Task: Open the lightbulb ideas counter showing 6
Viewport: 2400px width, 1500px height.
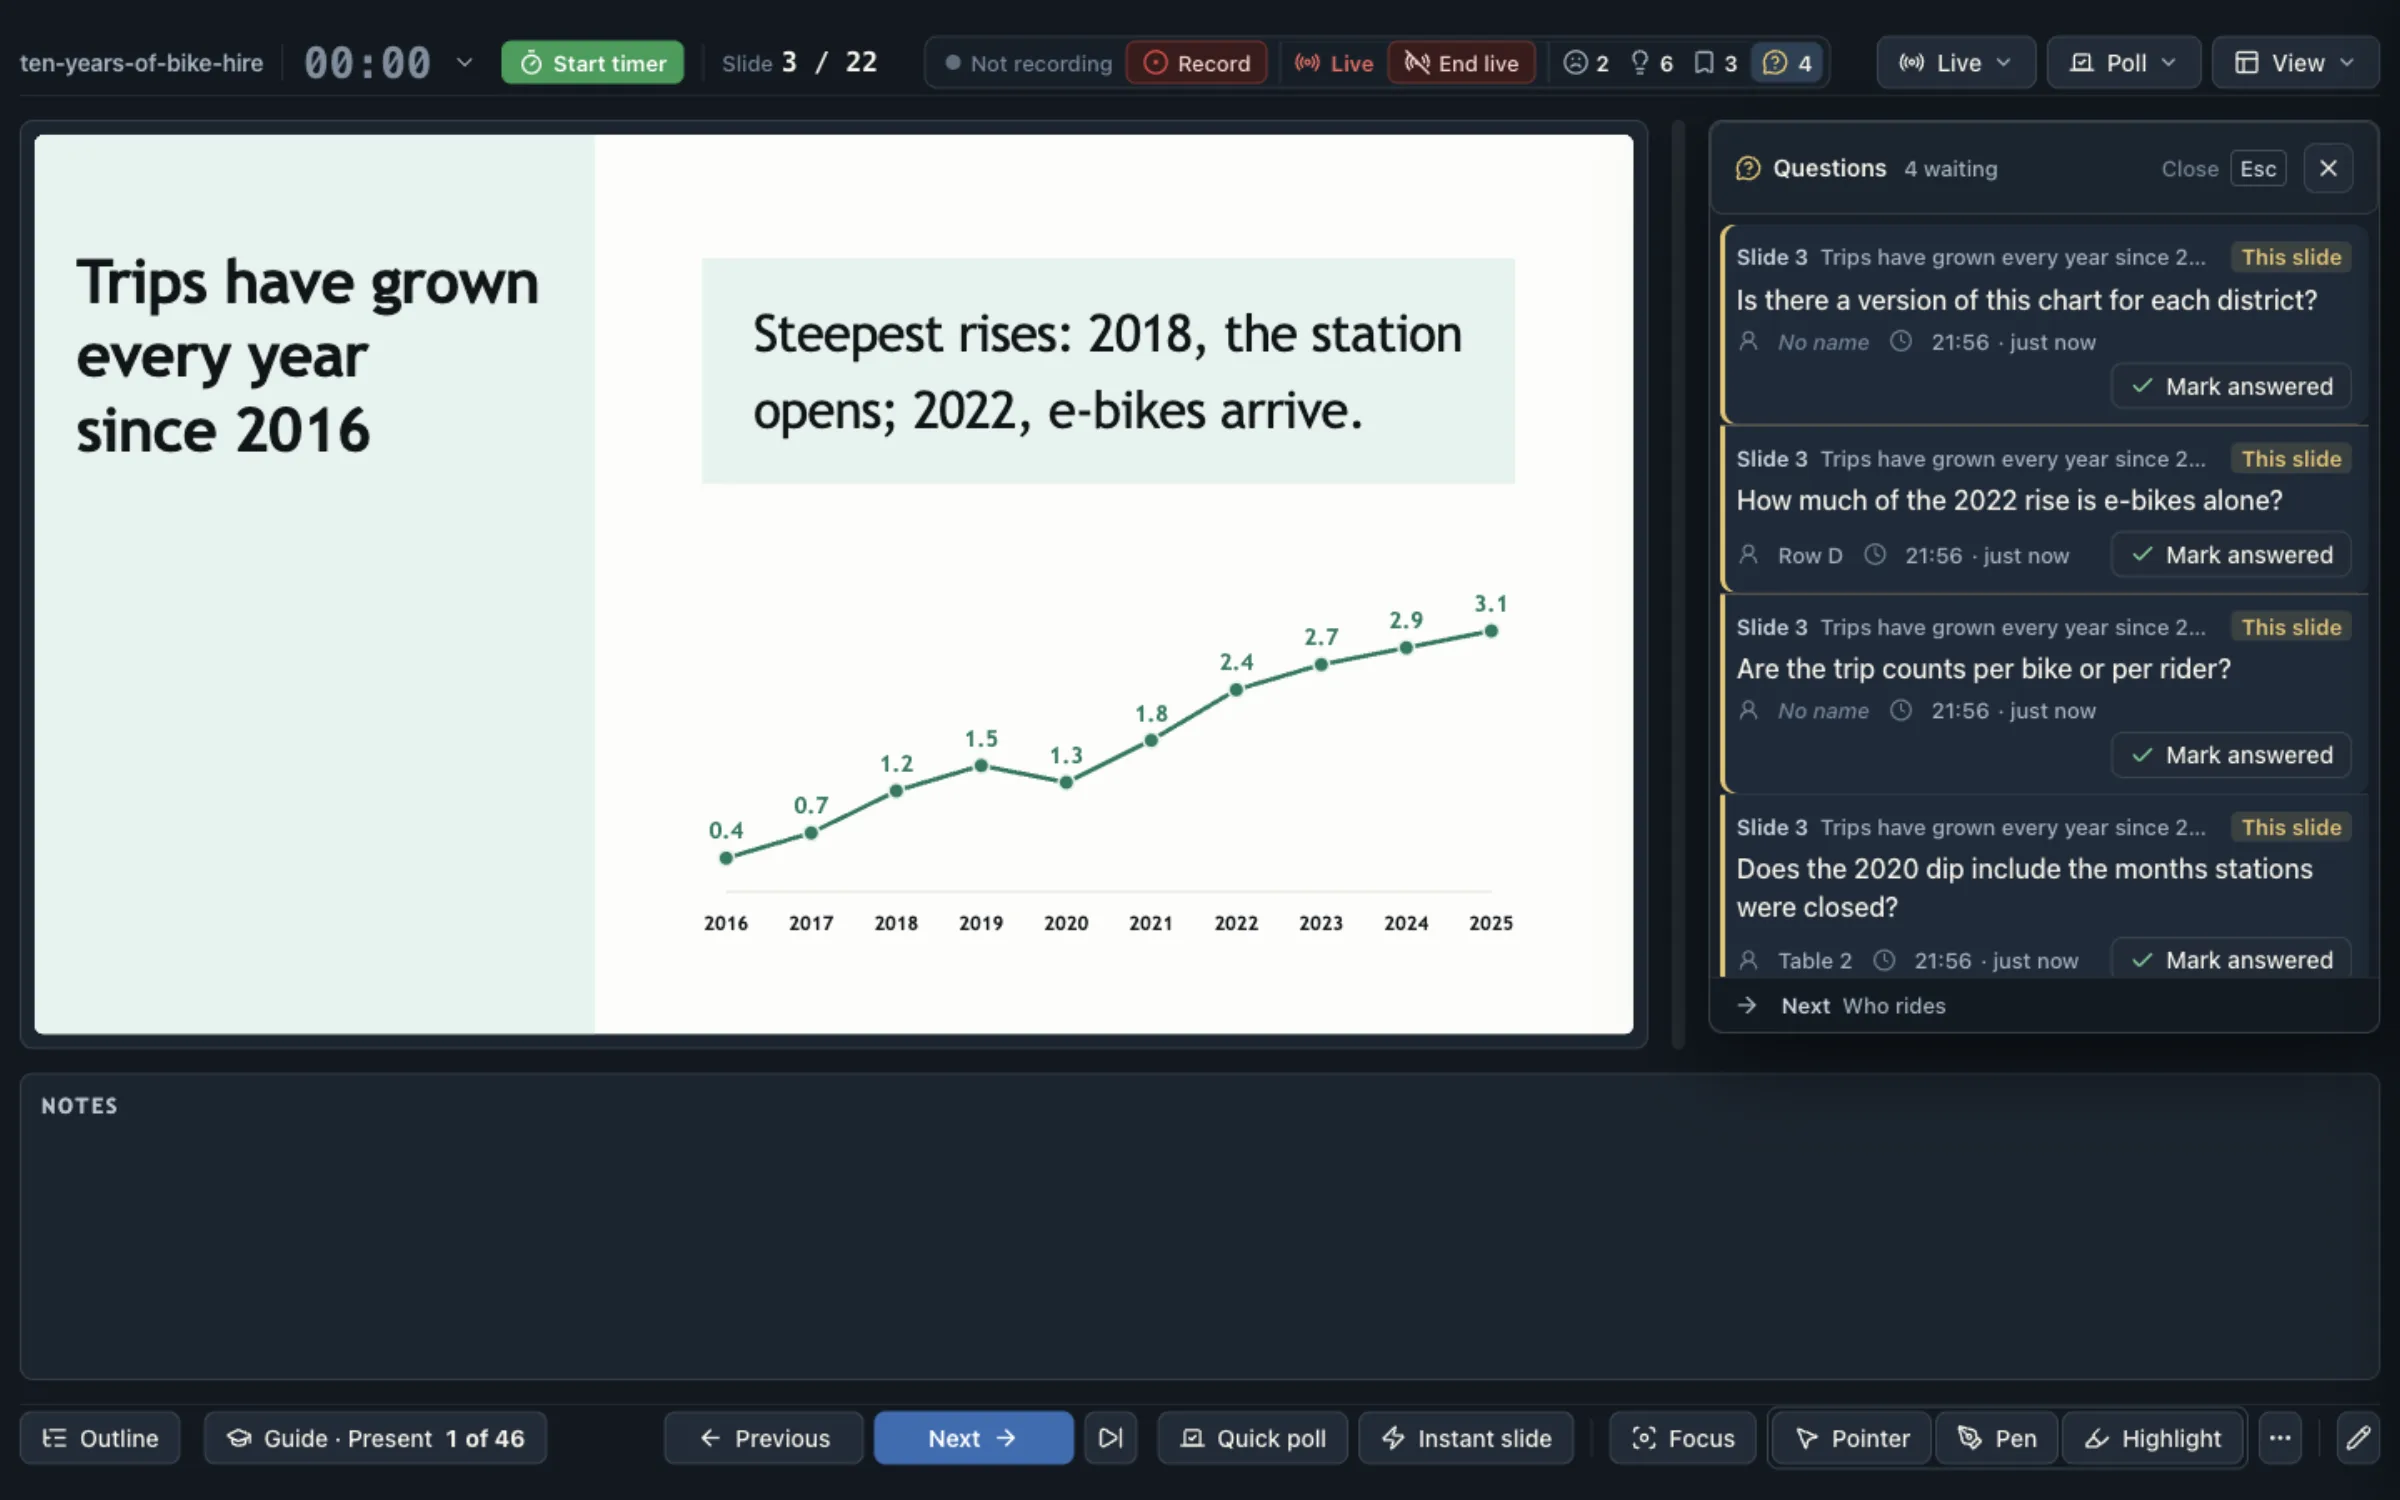Action: tap(1651, 63)
